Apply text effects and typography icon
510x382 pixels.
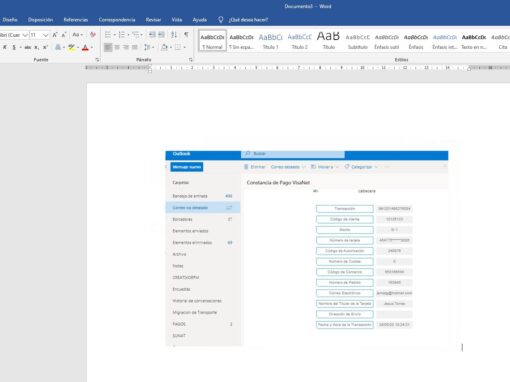[58, 47]
